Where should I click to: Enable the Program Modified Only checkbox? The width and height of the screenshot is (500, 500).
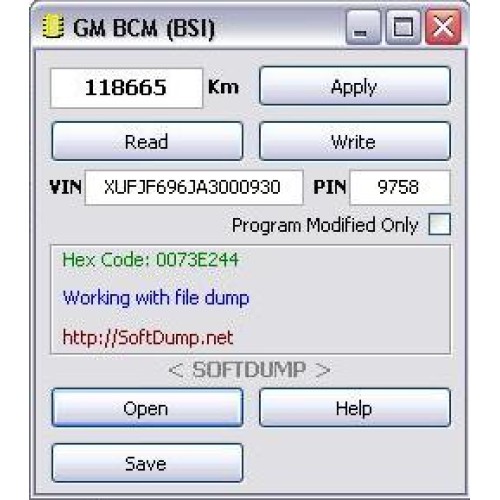(x=439, y=224)
